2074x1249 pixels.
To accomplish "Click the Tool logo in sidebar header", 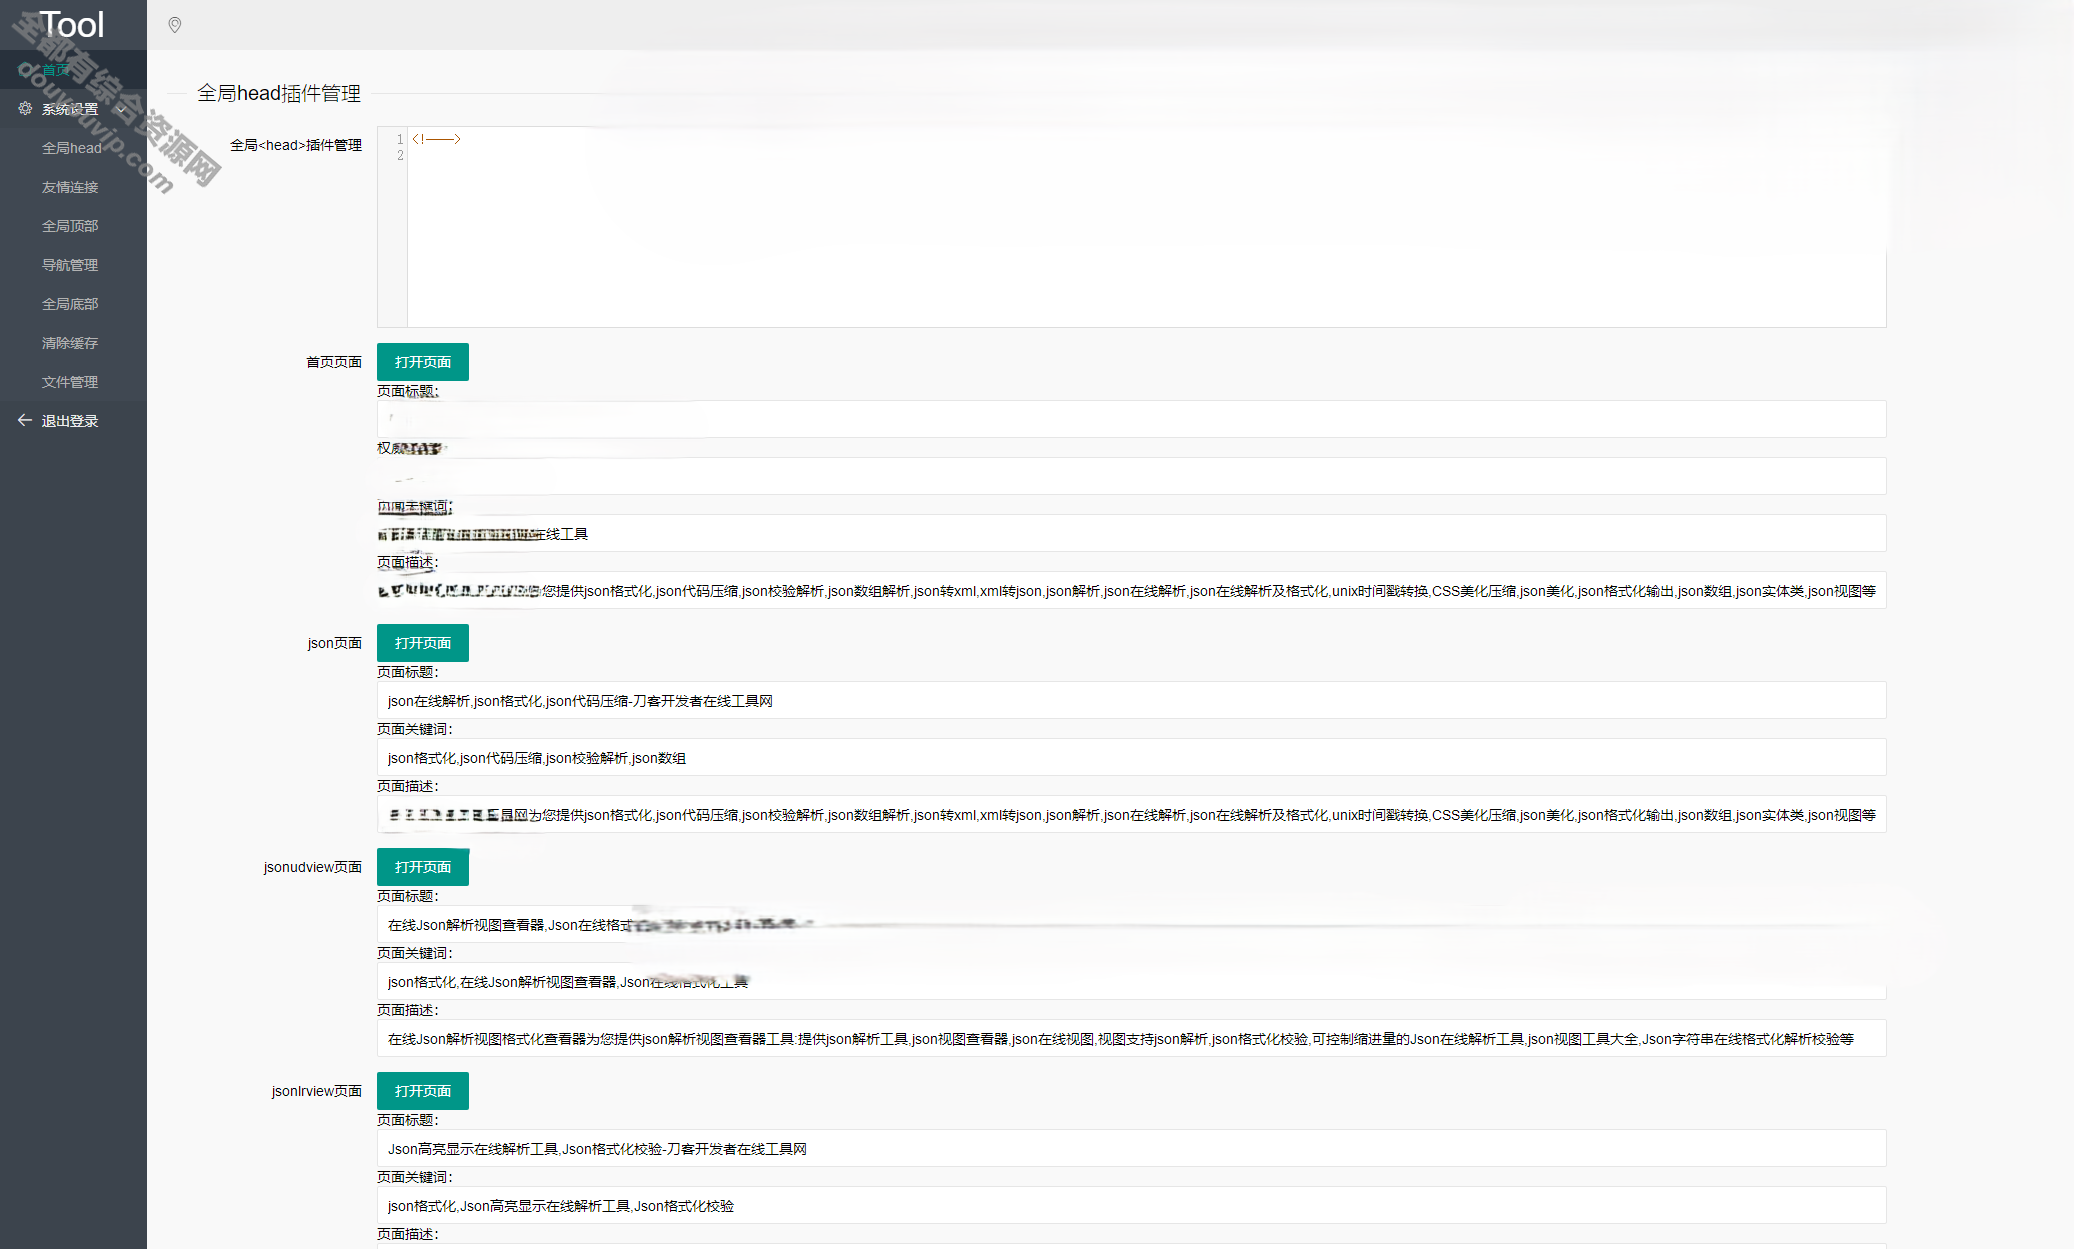I will pyautogui.click(x=71, y=24).
